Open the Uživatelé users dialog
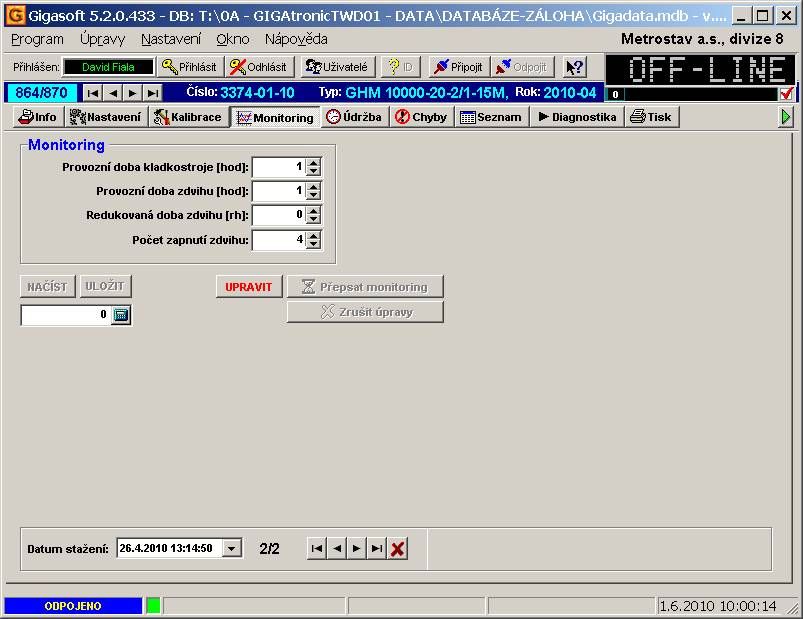The height and width of the screenshot is (619, 803). click(336, 67)
